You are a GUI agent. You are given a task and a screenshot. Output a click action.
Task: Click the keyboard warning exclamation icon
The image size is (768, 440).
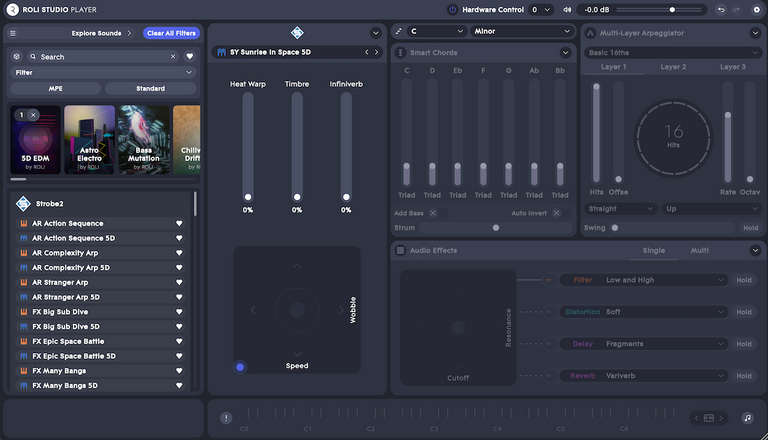pos(226,418)
